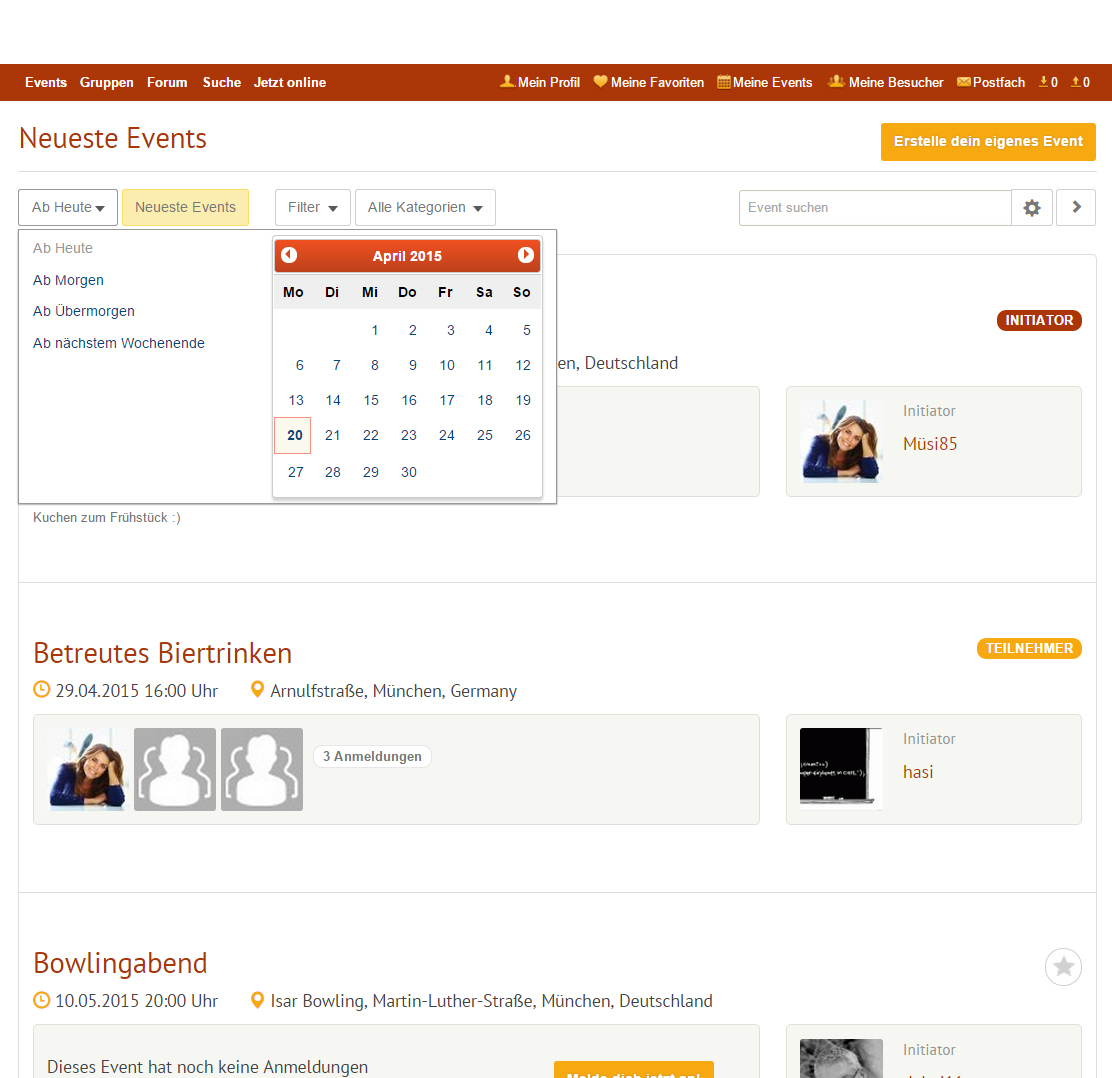Screen dimensions: 1112x1078
Task: Toggle the Neueste Events filter button
Action: (x=185, y=208)
